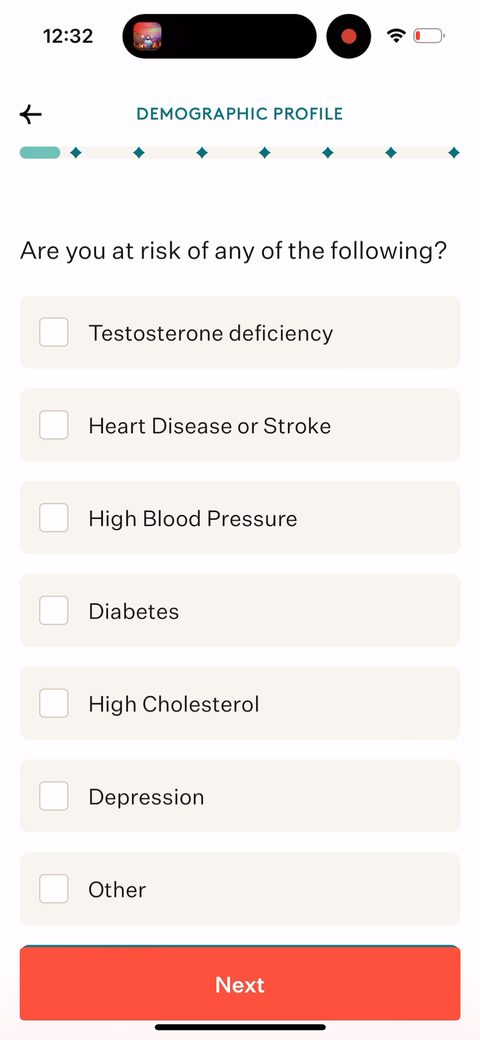Tap the low battery icon
The image size is (480, 1040).
coord(429,36)
